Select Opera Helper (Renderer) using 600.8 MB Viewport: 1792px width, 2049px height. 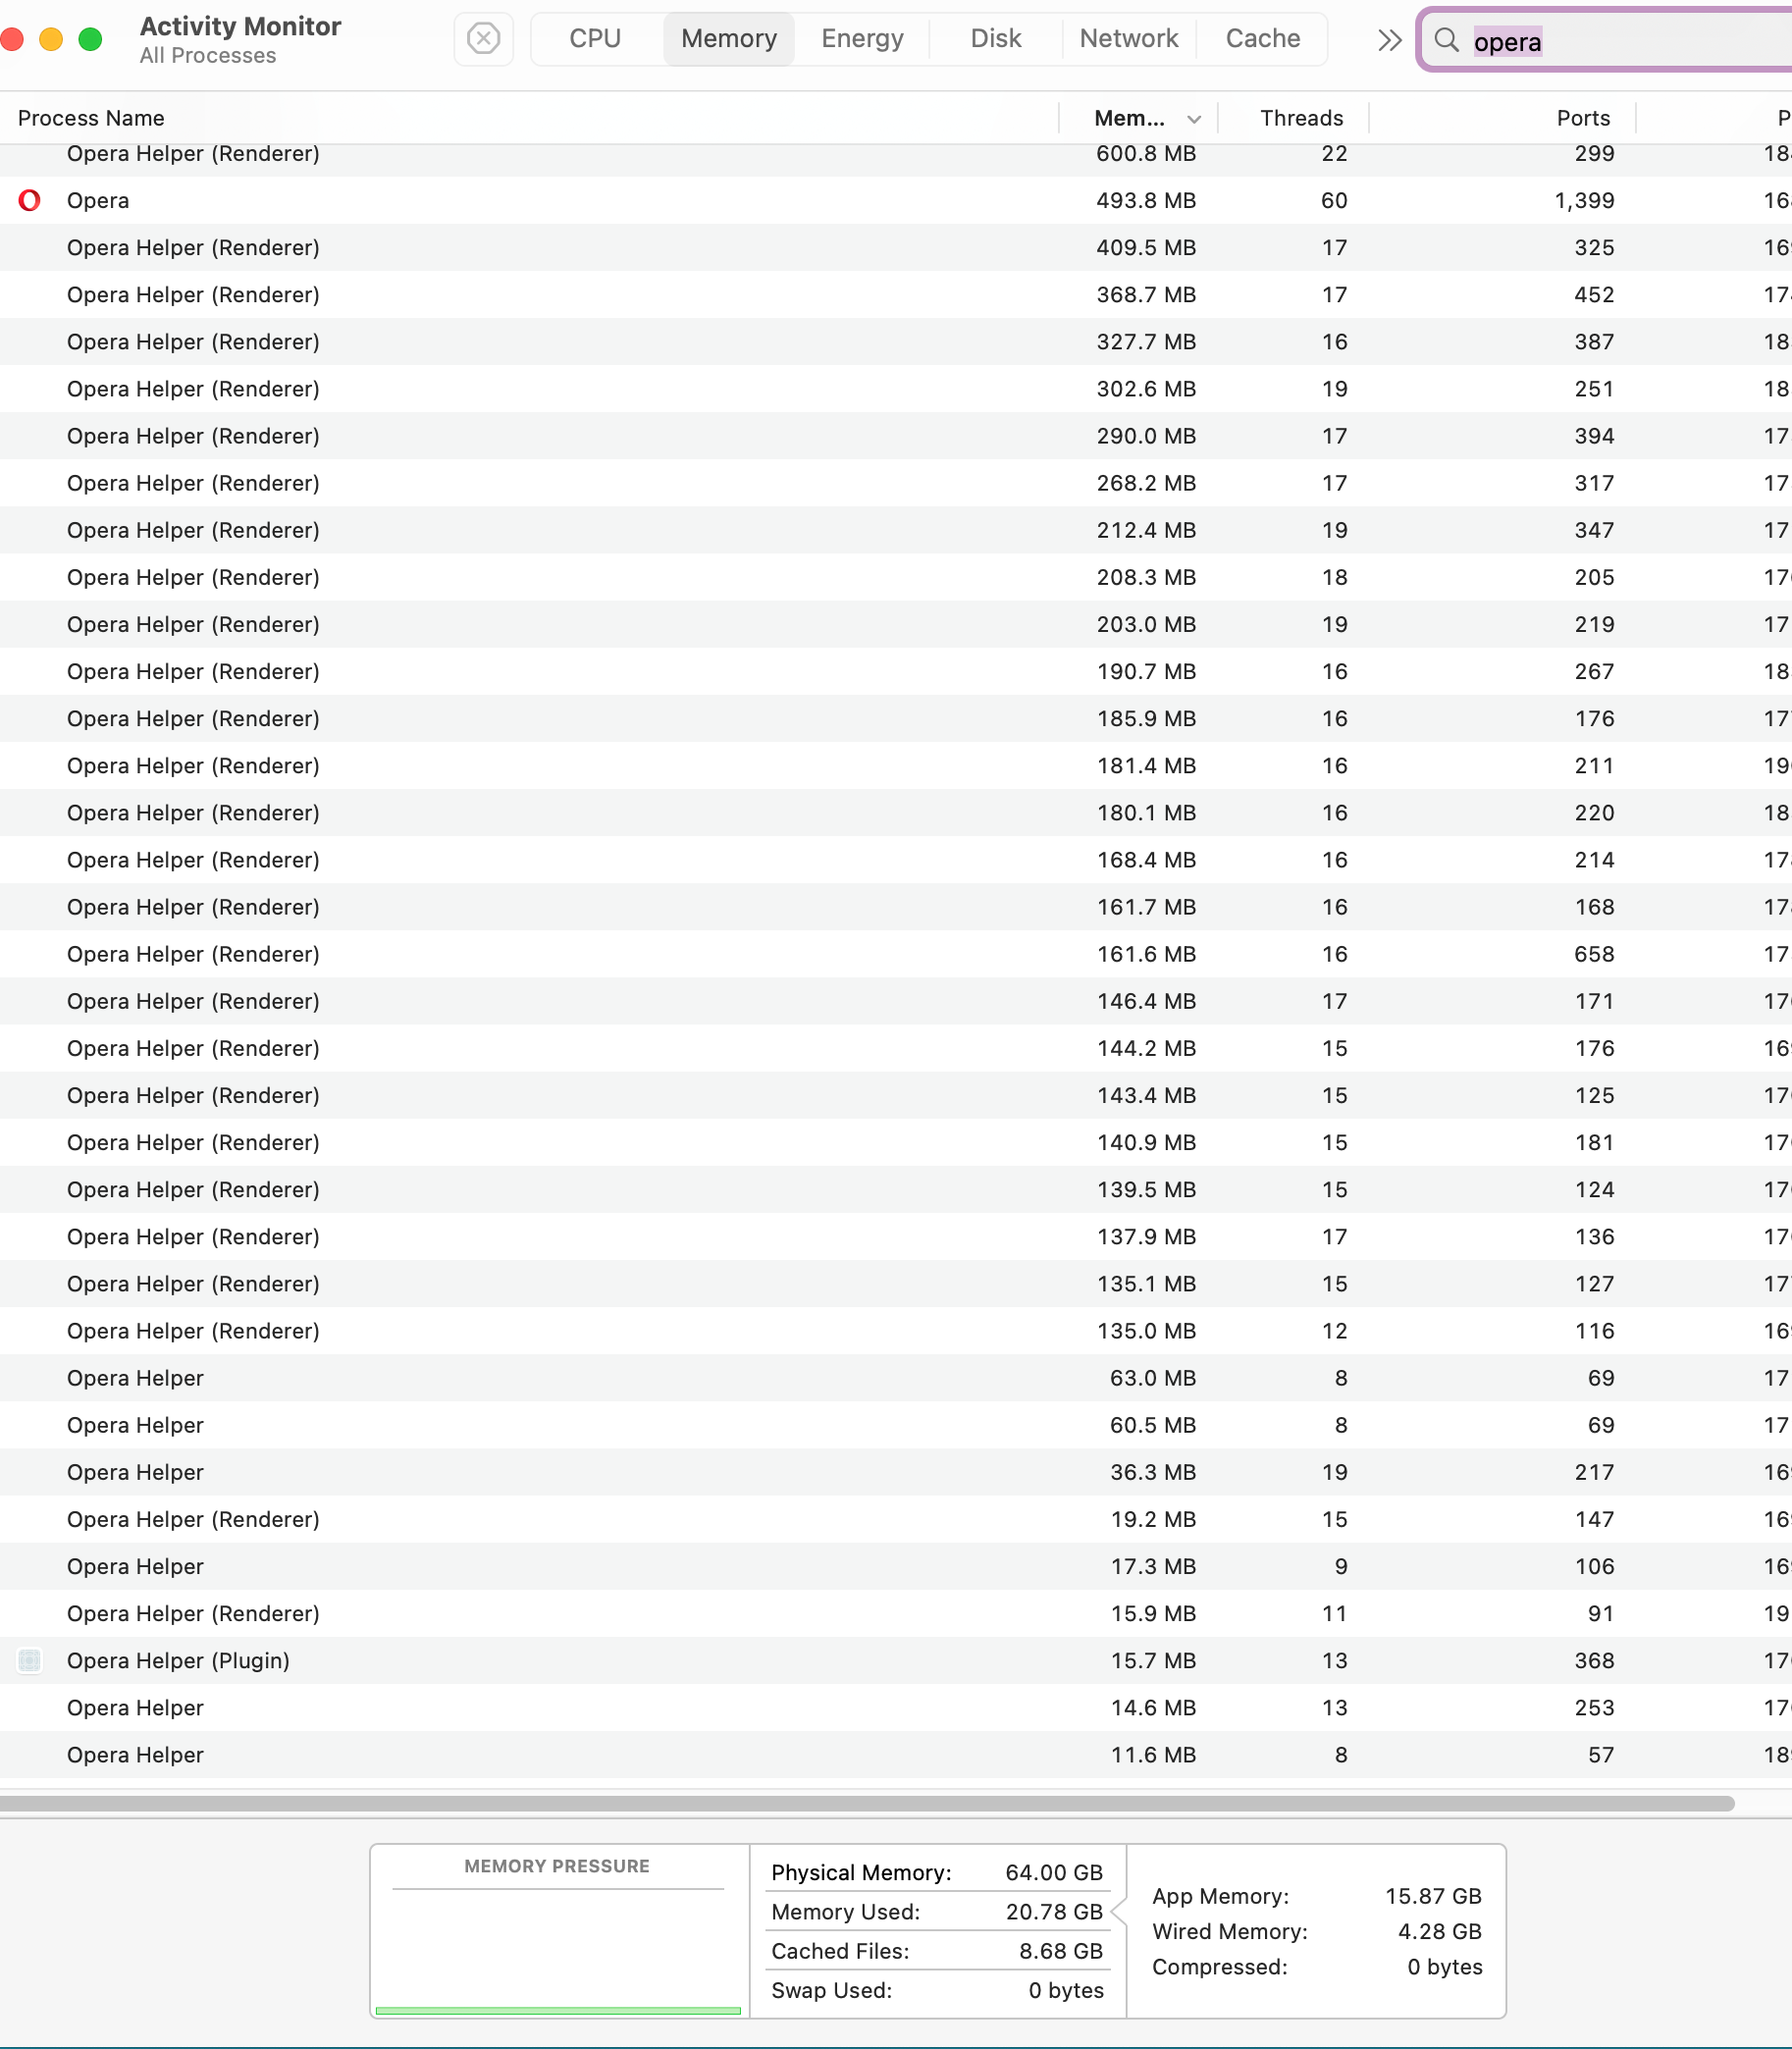pyautogui.click(x=896, y=154)
